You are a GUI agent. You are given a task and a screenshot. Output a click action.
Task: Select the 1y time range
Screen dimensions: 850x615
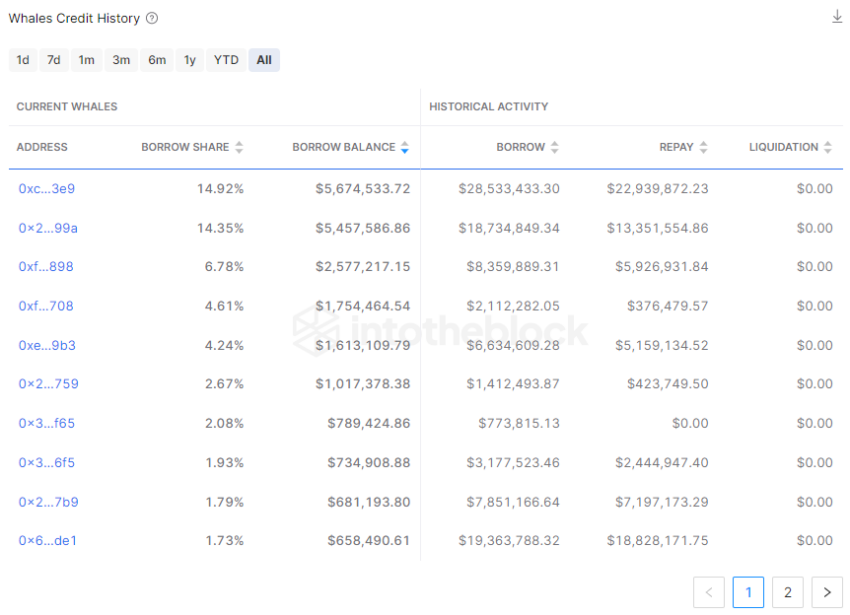[x=190, y=60]
